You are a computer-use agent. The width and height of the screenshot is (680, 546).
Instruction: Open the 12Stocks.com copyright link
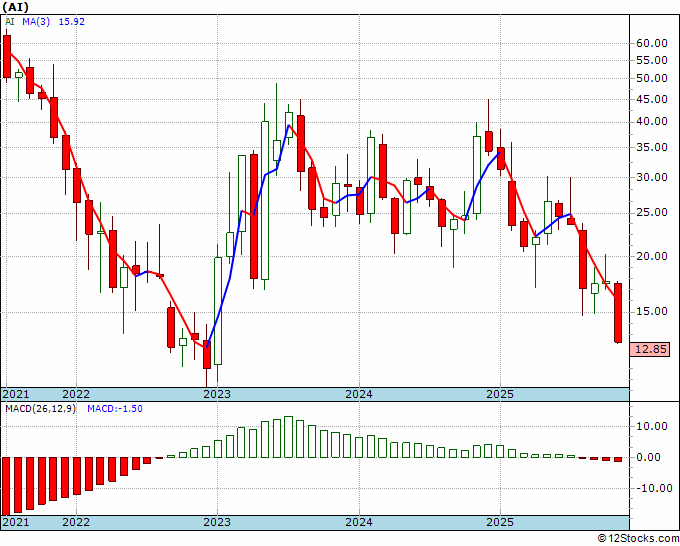click(x=638, y=539)
